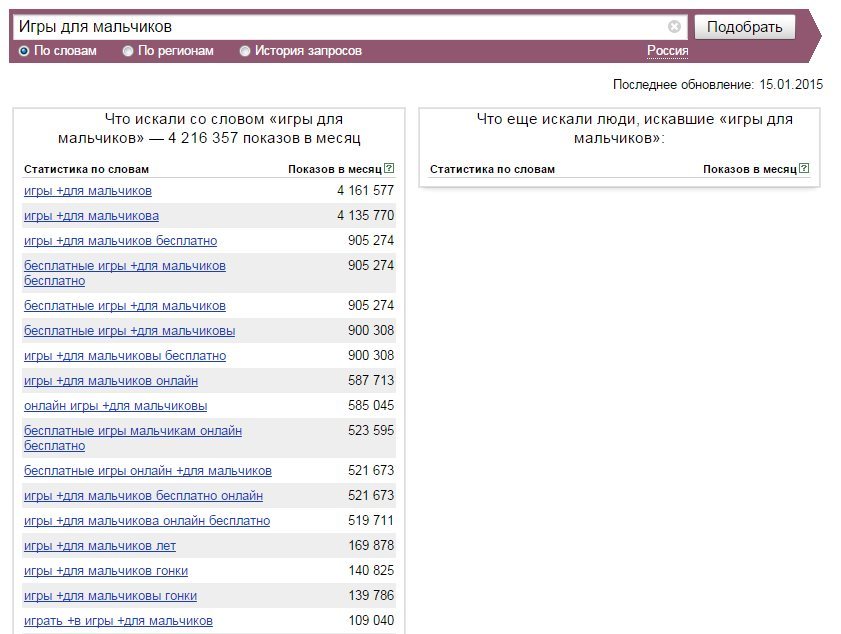This screenshot has width=841, height=634.
Task: Select the 'История запросов' radio option
Action: (x=245, y=51)
